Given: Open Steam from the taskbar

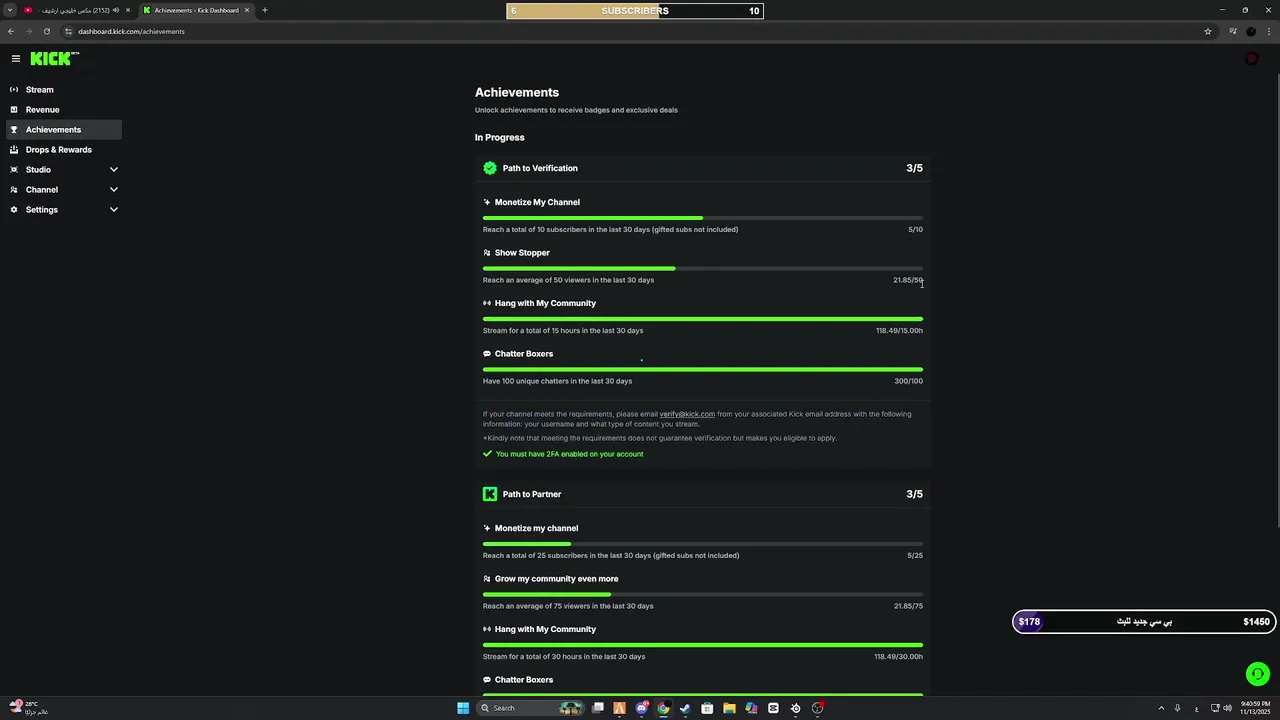Looking at the screenshot, I should [685, 708].
